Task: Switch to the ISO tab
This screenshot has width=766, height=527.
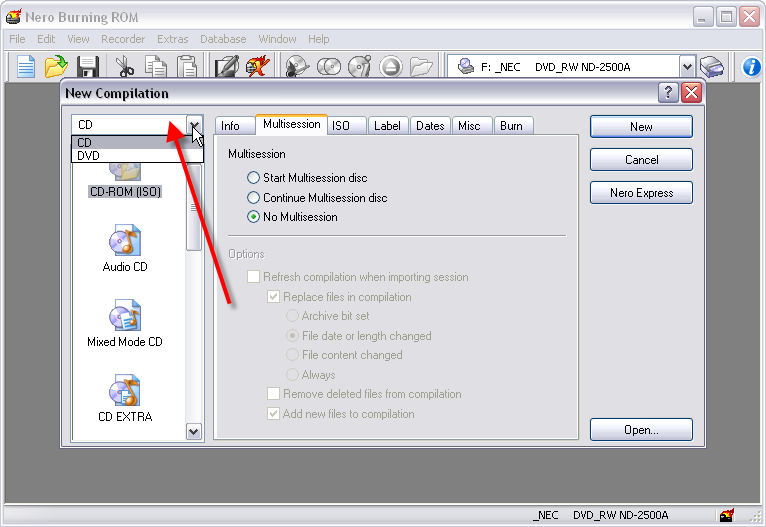Action: (346, 126)
